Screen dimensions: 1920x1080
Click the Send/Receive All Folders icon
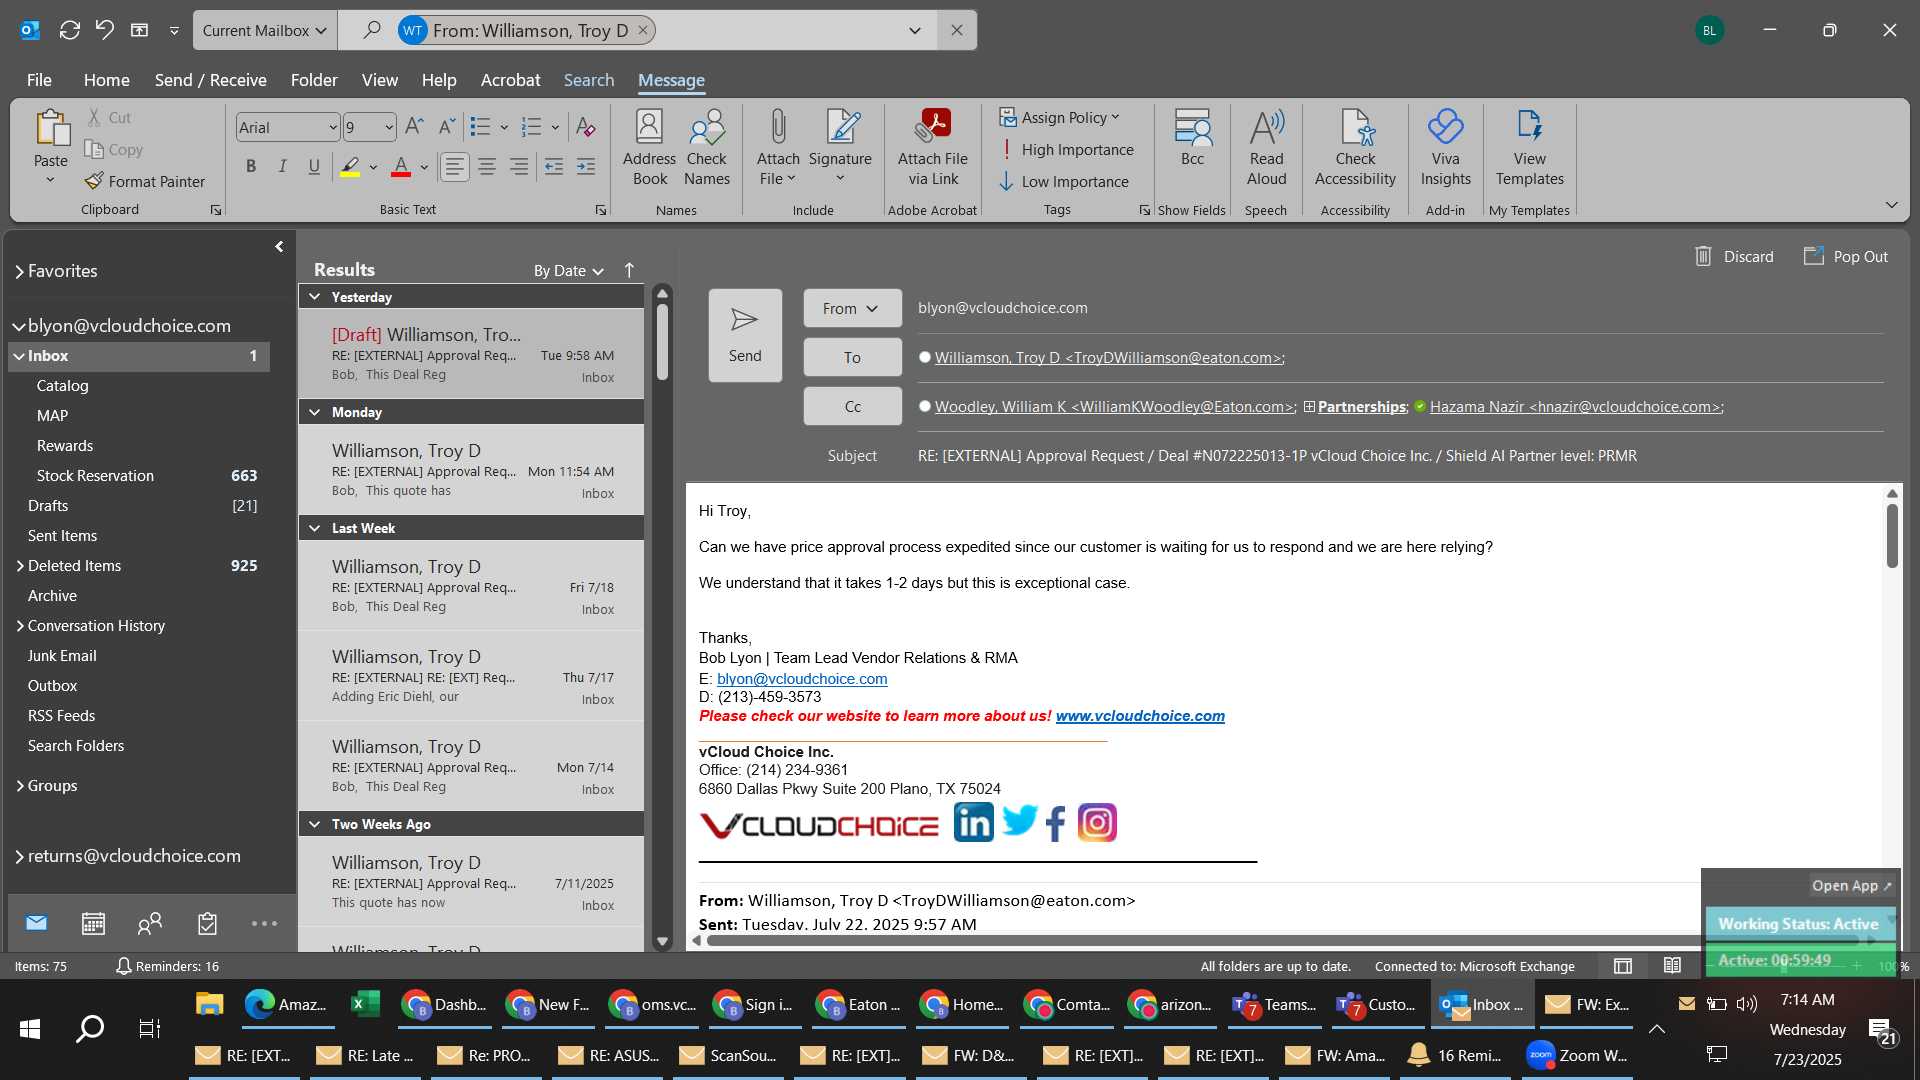(x=69, y=30)
